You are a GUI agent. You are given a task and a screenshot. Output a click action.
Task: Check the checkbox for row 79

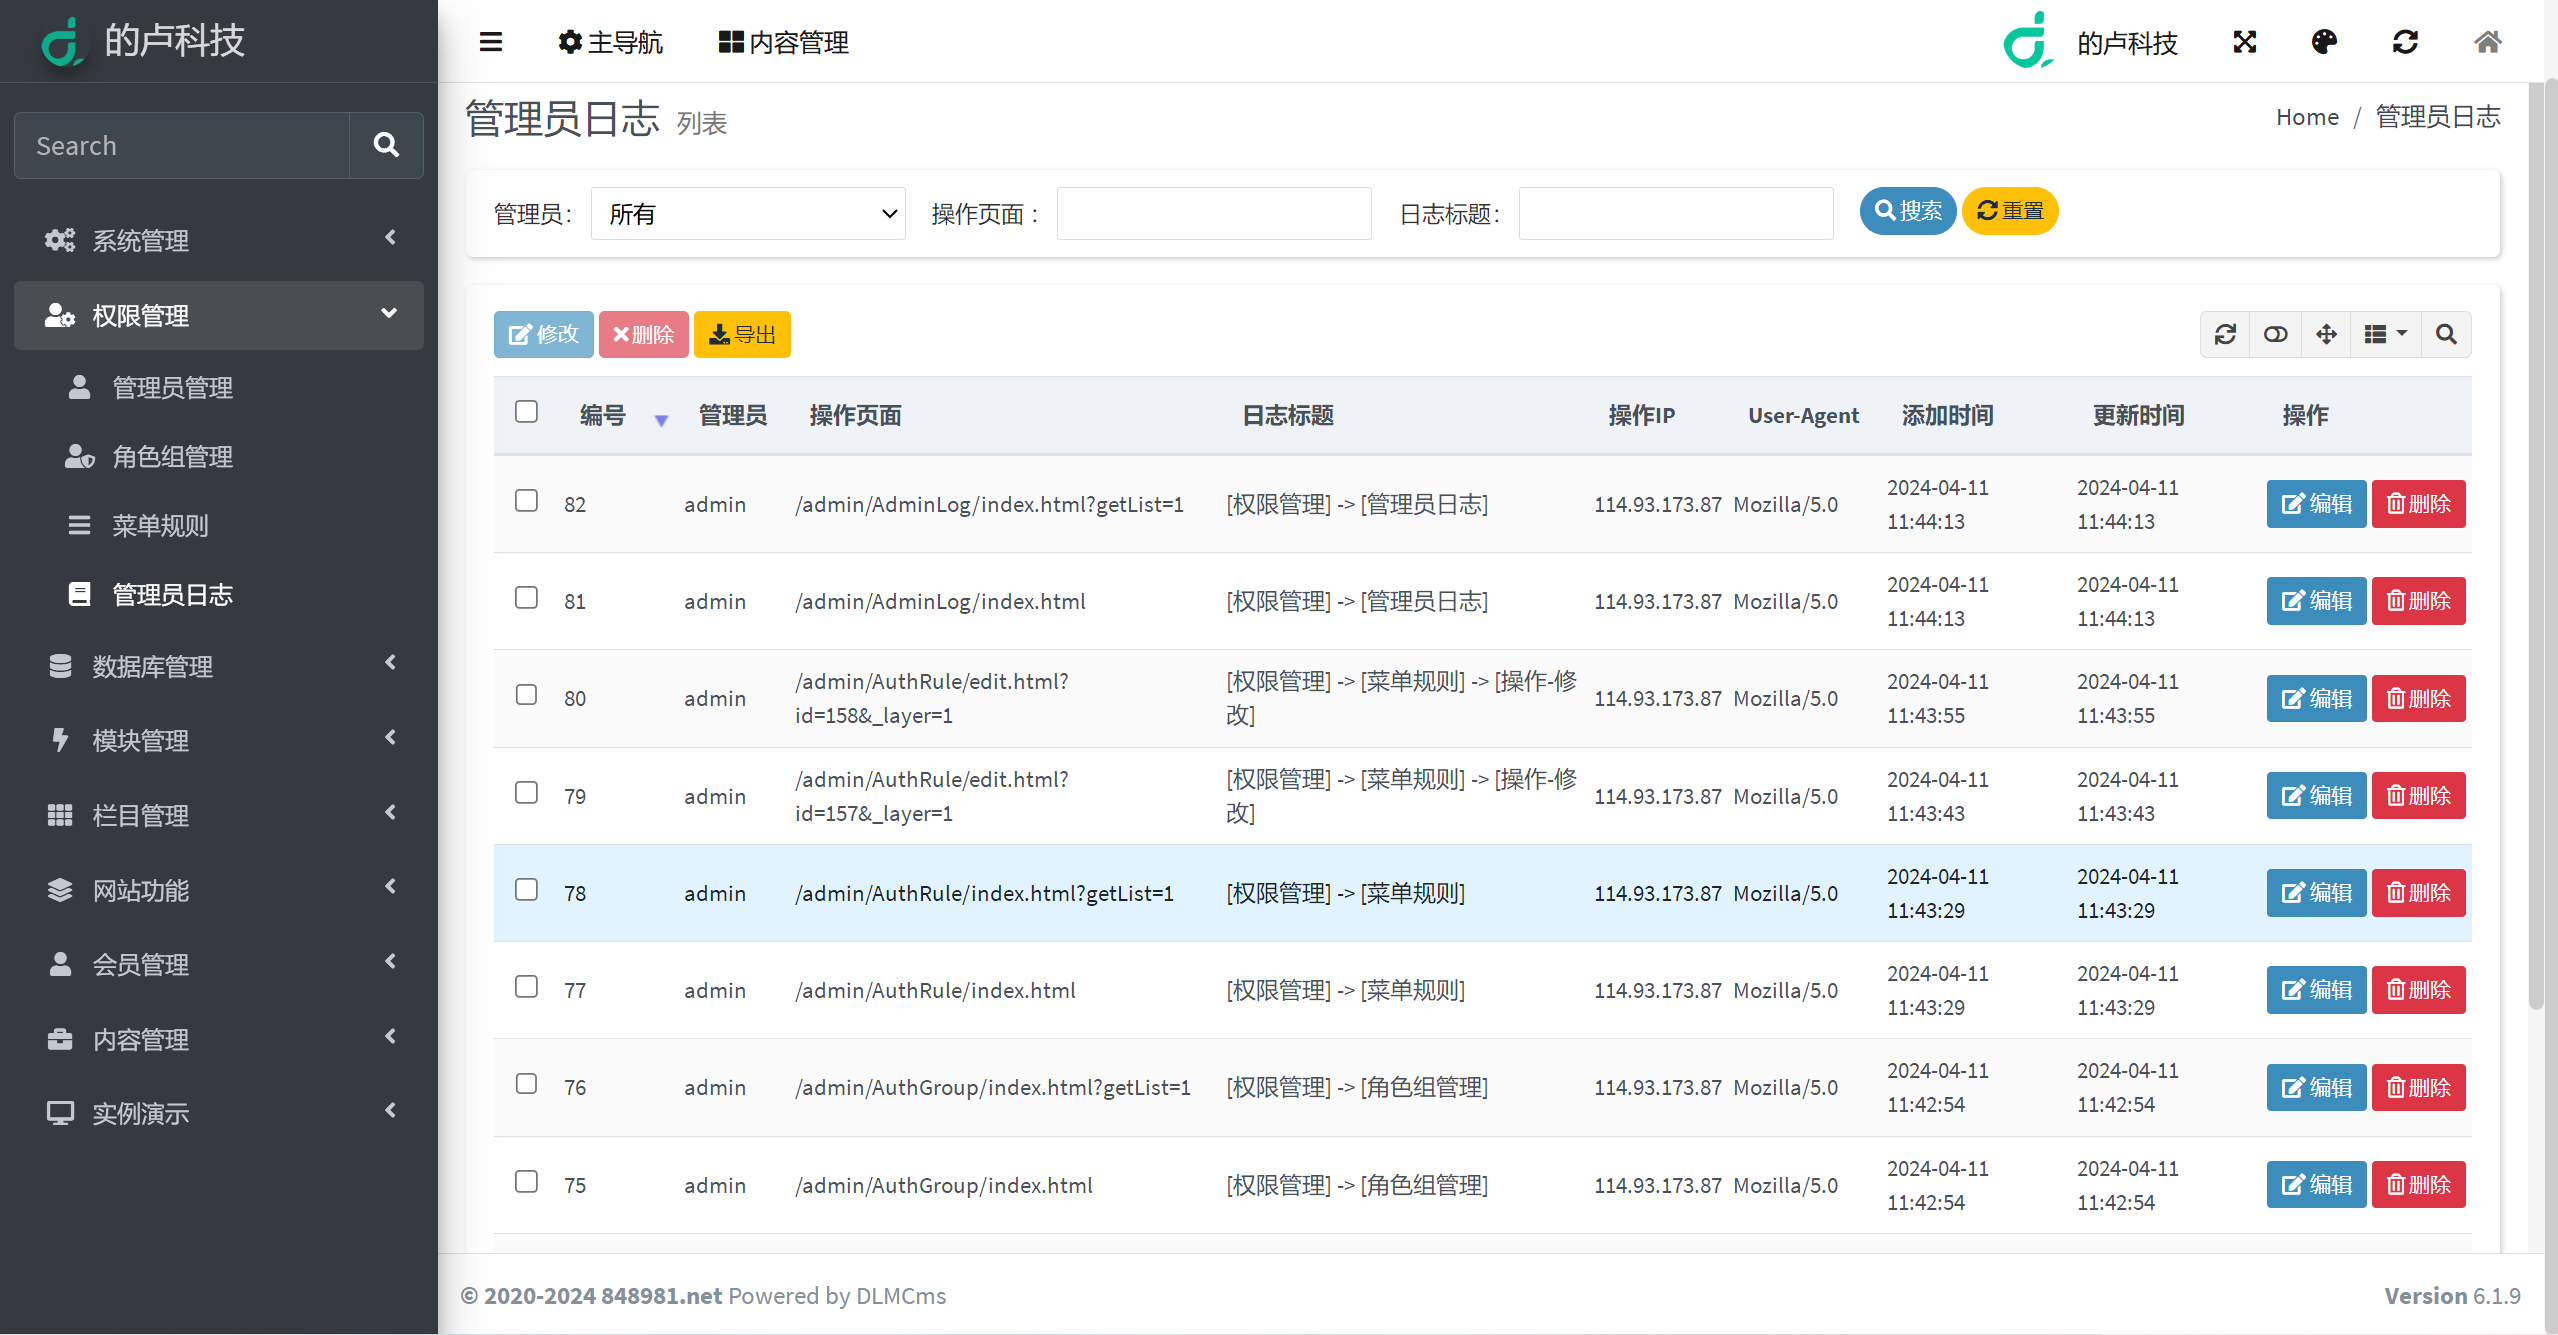tap(526, 792)
